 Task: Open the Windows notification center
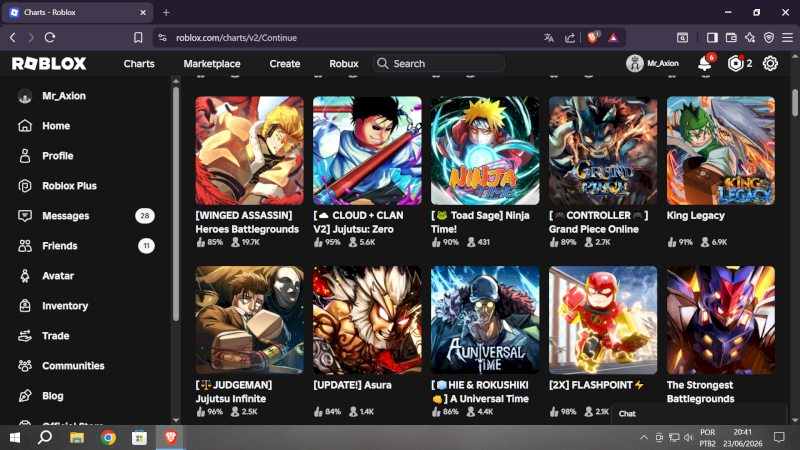(x=779, y=437)
